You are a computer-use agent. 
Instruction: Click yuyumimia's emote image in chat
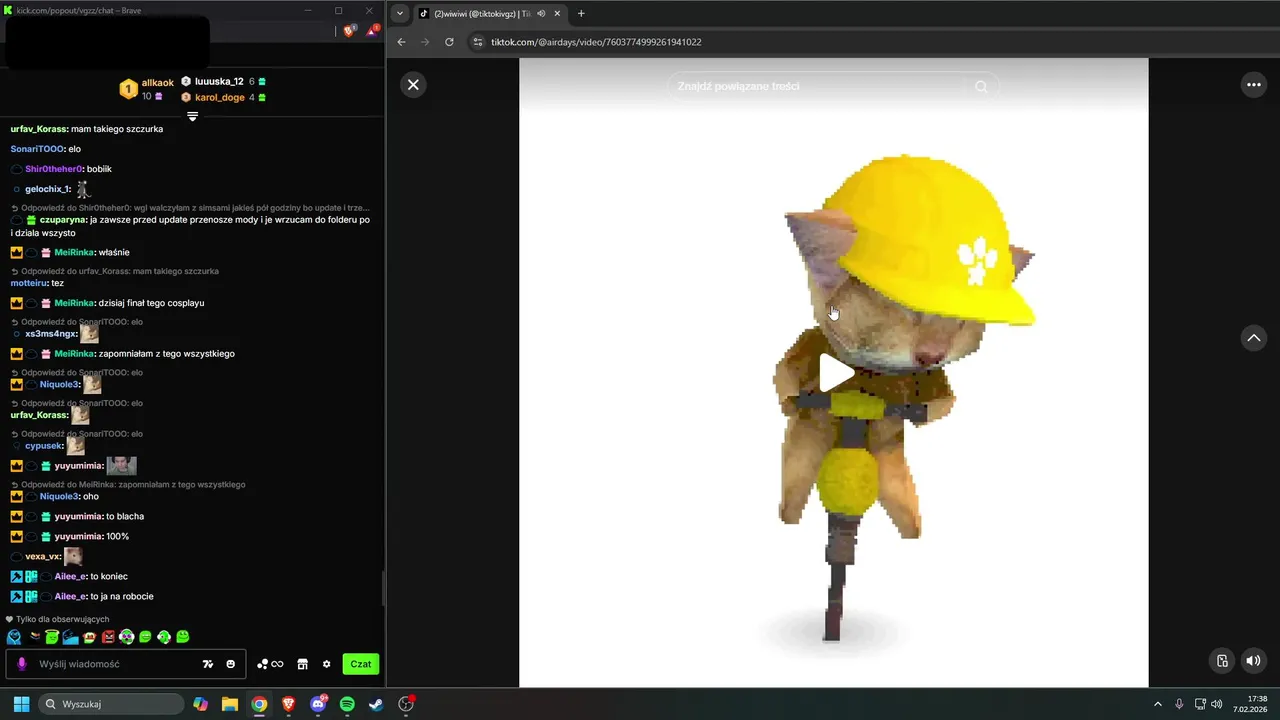(122, 465)
